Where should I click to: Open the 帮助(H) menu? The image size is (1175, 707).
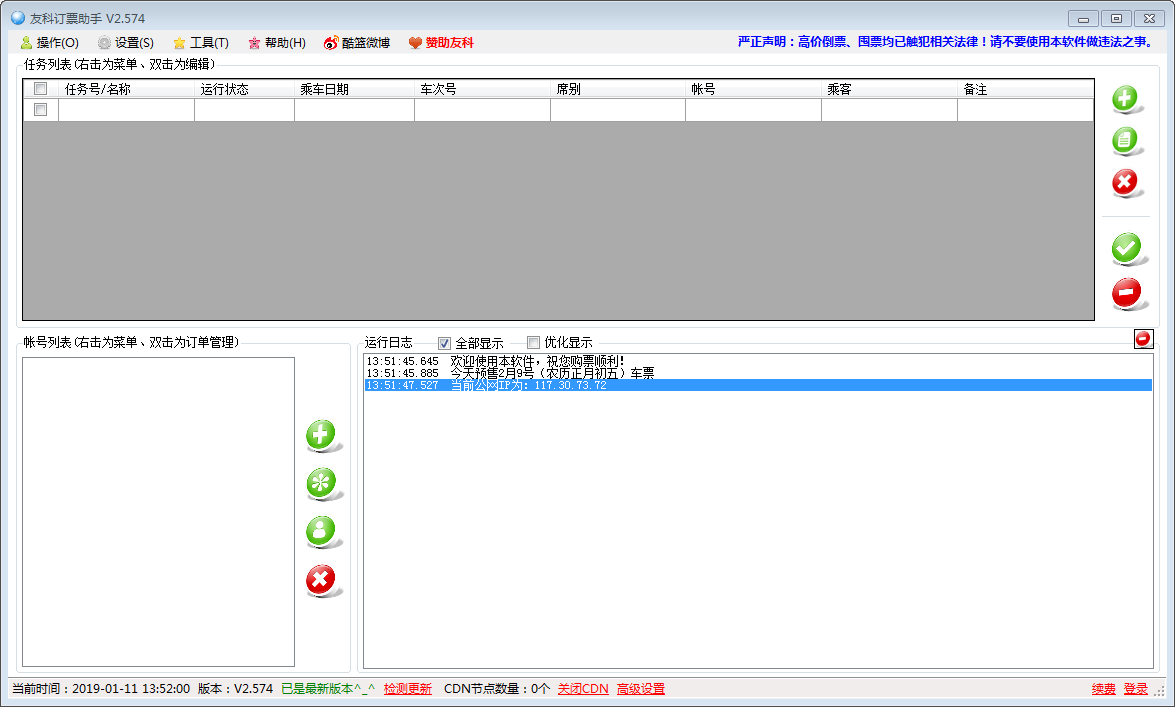click(277, 43)
